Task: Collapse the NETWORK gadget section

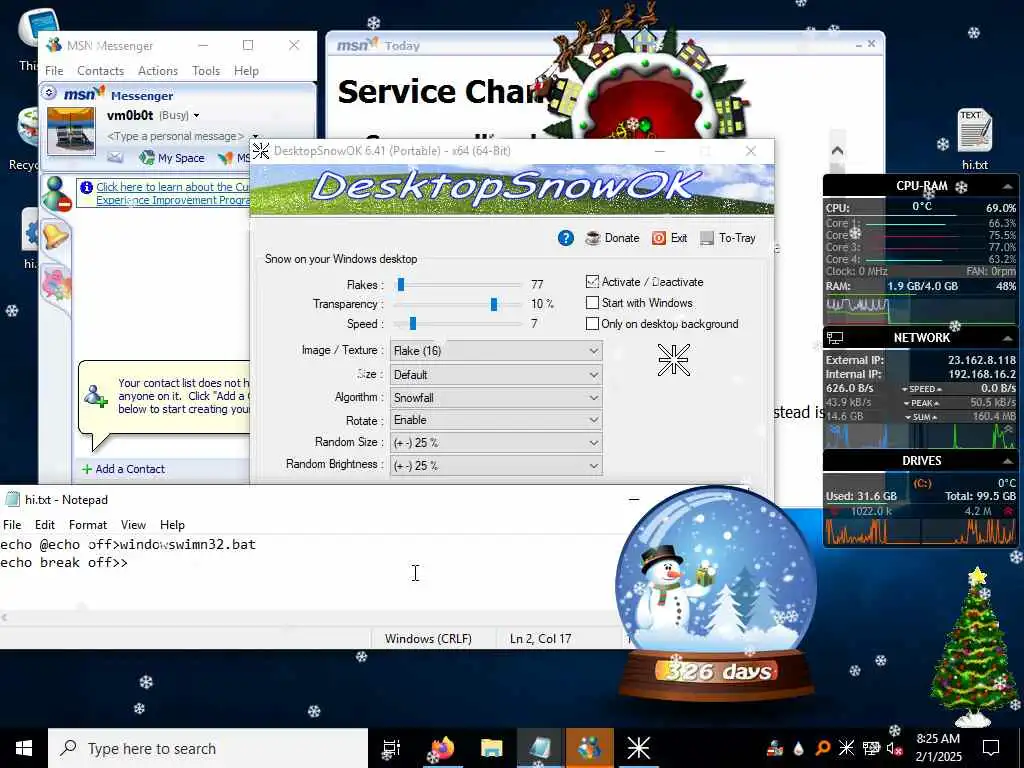Action: coord(1008,338)
